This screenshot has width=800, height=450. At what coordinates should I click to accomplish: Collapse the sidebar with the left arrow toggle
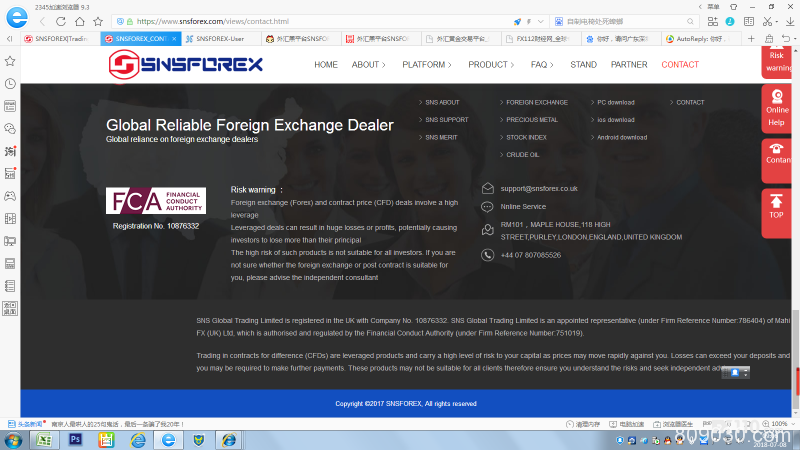(9, 39)
